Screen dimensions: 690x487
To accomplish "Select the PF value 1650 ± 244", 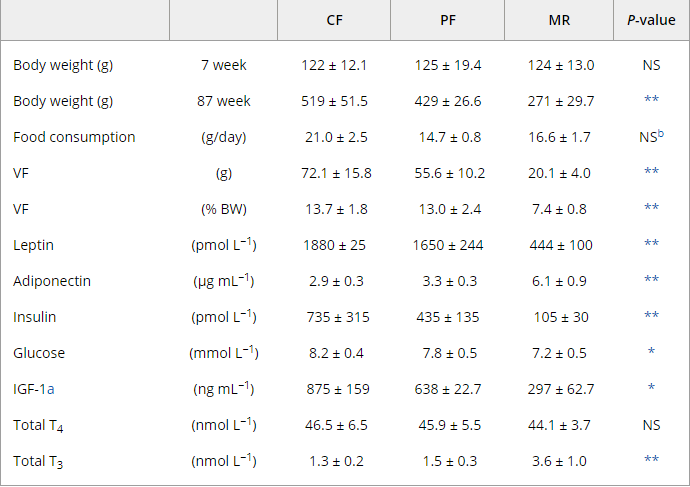I will 447,245.
